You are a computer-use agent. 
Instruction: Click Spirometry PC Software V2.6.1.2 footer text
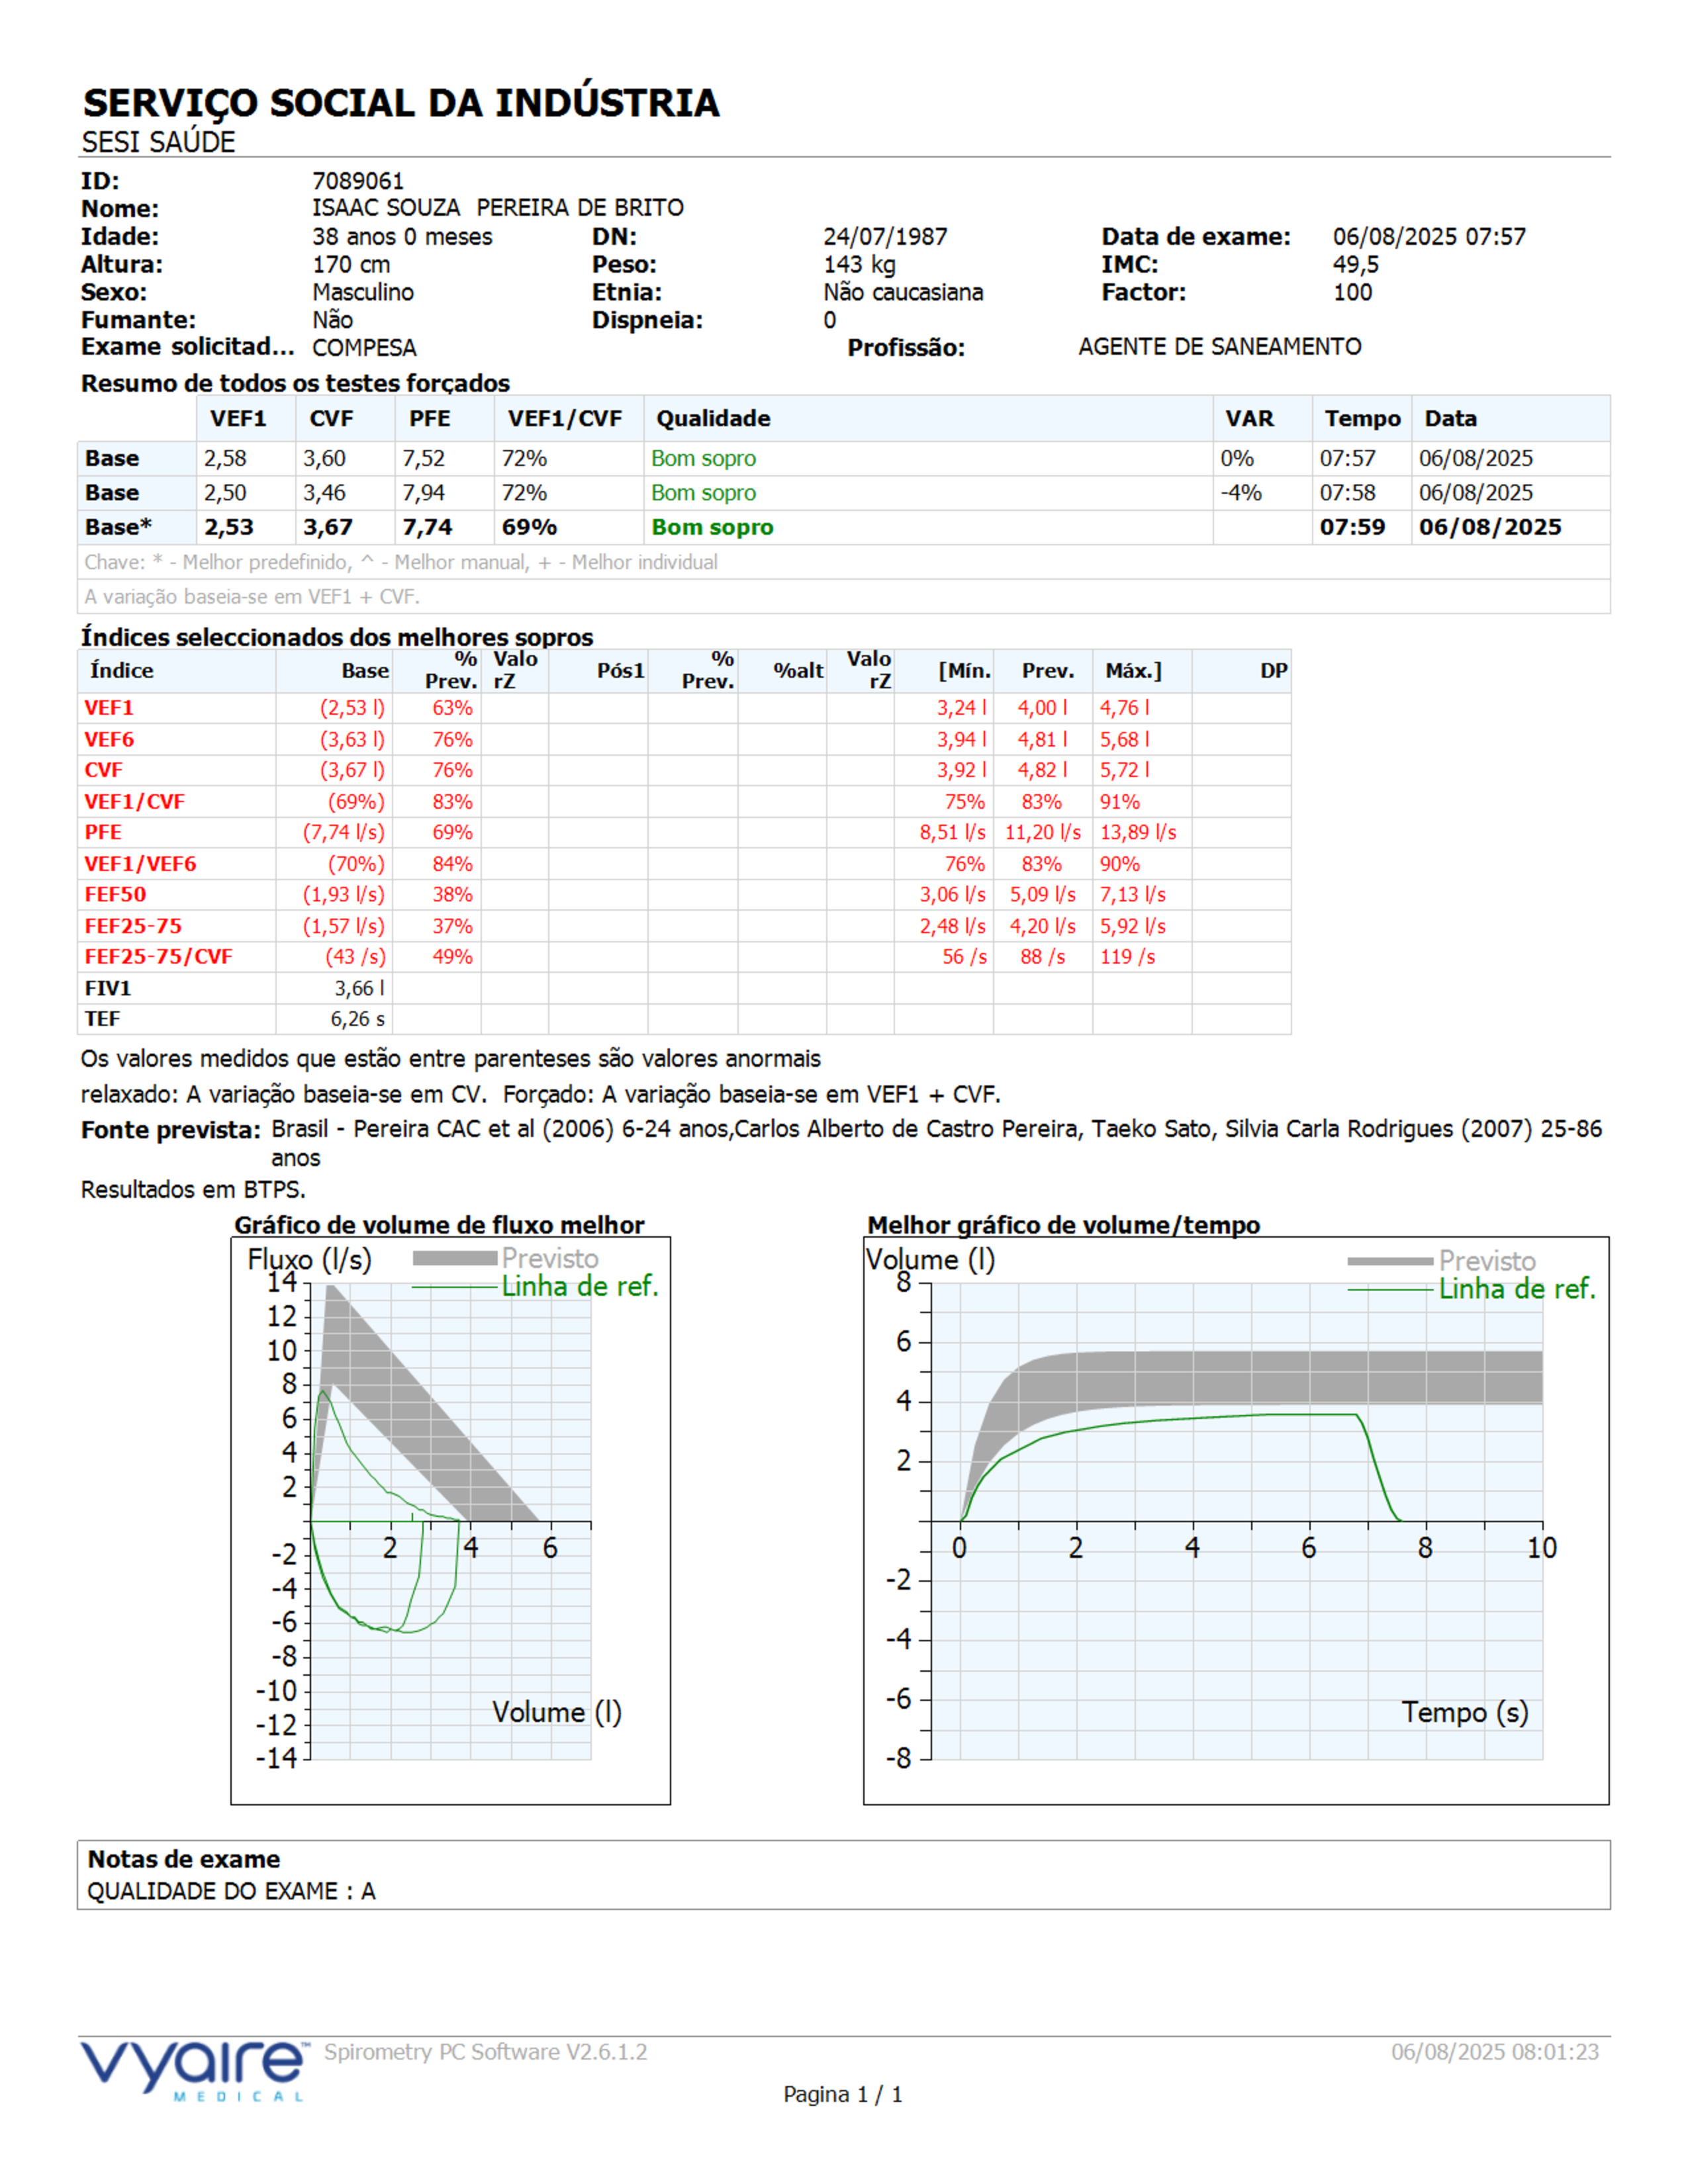[485, 2053]
